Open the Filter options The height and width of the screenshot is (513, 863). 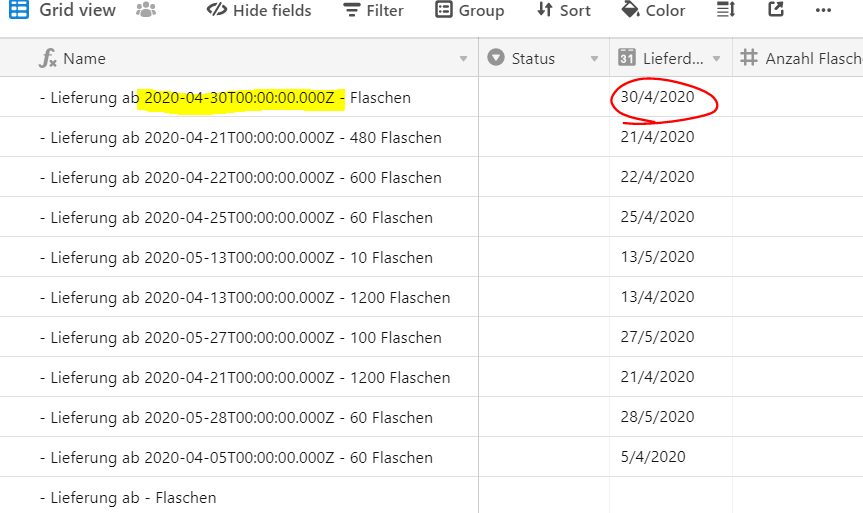tap(373, 10)
